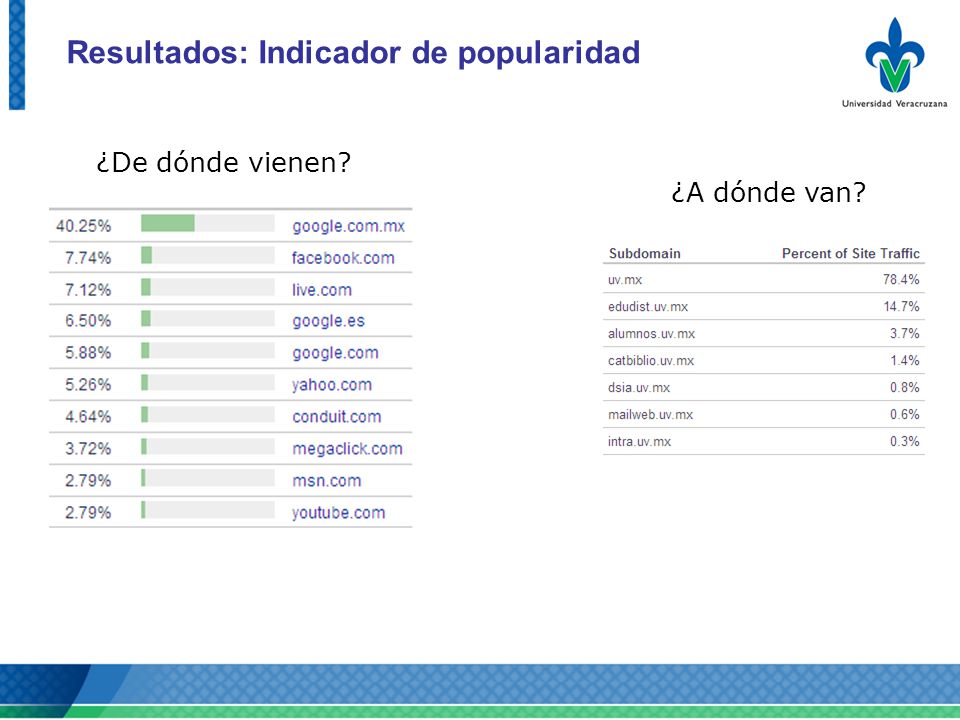Open the google.com.mx link
The image size is (960, 720).
(x=348, y=227)
